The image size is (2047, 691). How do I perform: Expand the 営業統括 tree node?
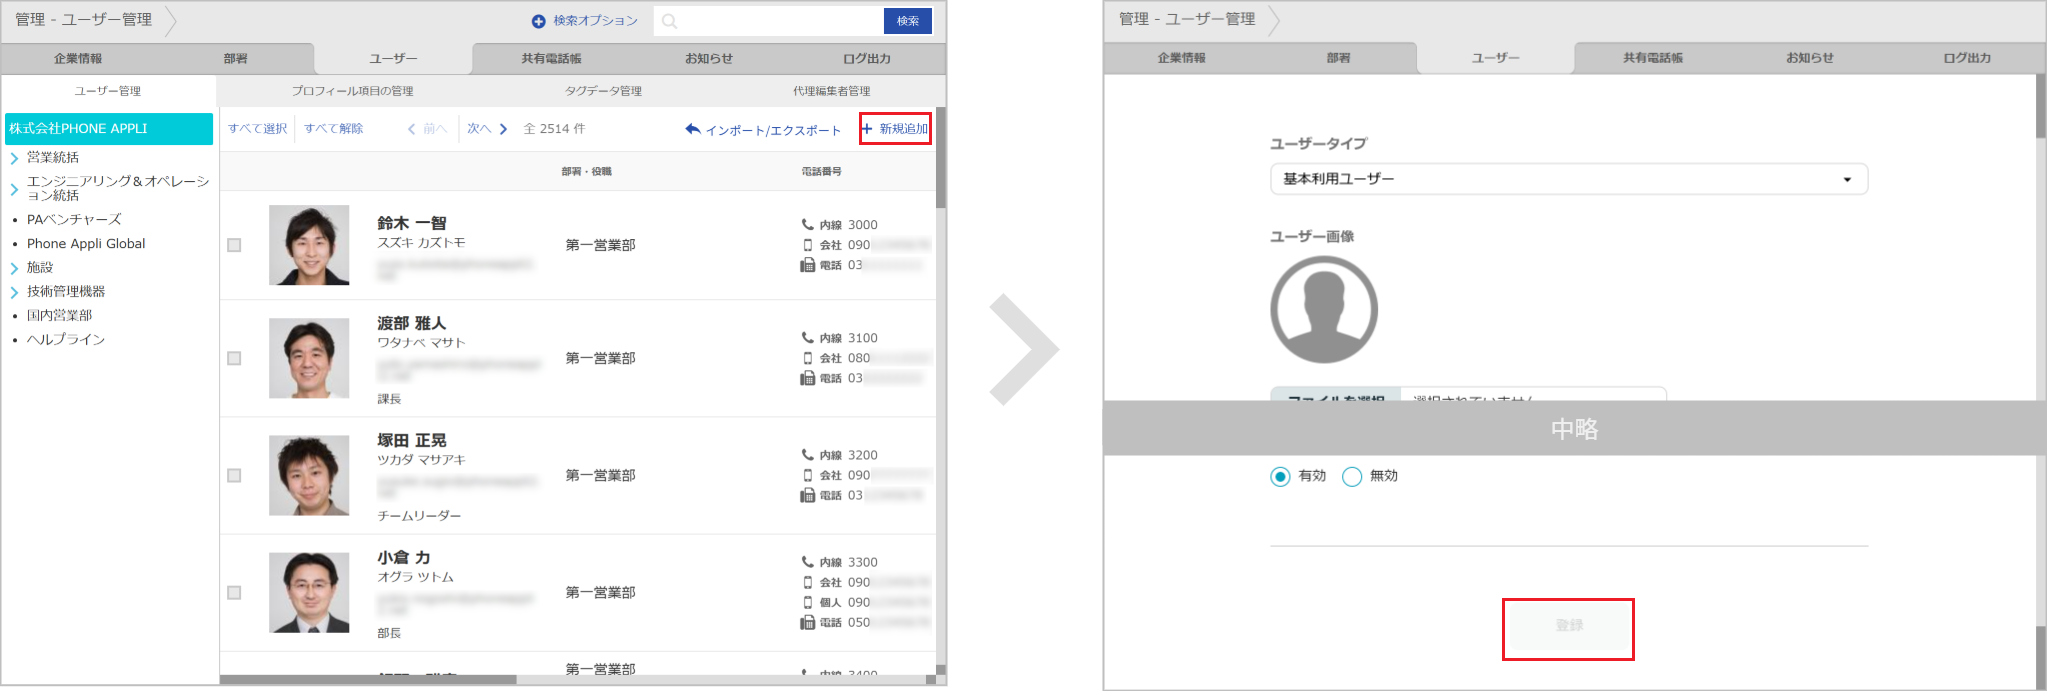(14, 158)
